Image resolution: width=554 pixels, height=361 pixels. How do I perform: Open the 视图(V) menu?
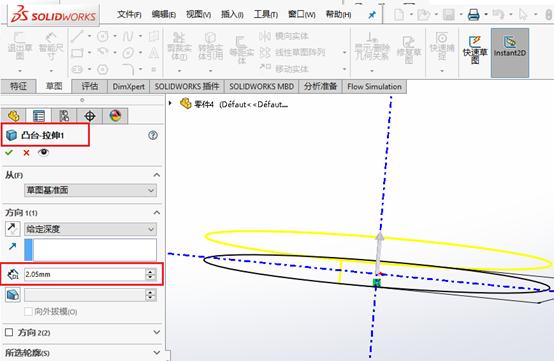[x=198, y=14]
